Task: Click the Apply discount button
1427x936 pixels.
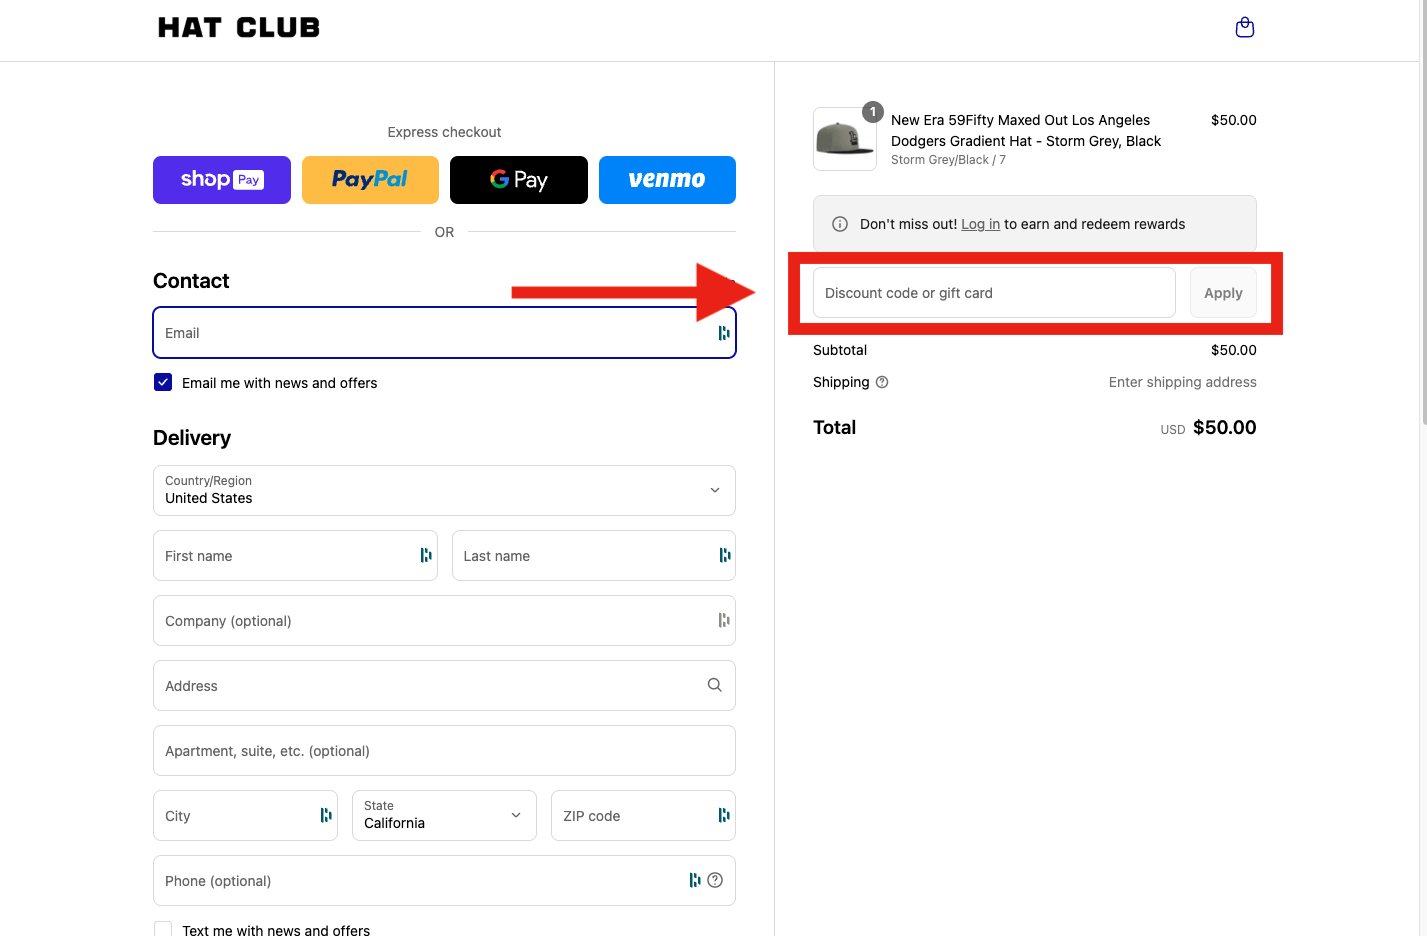Action: tap(1222, 293)
